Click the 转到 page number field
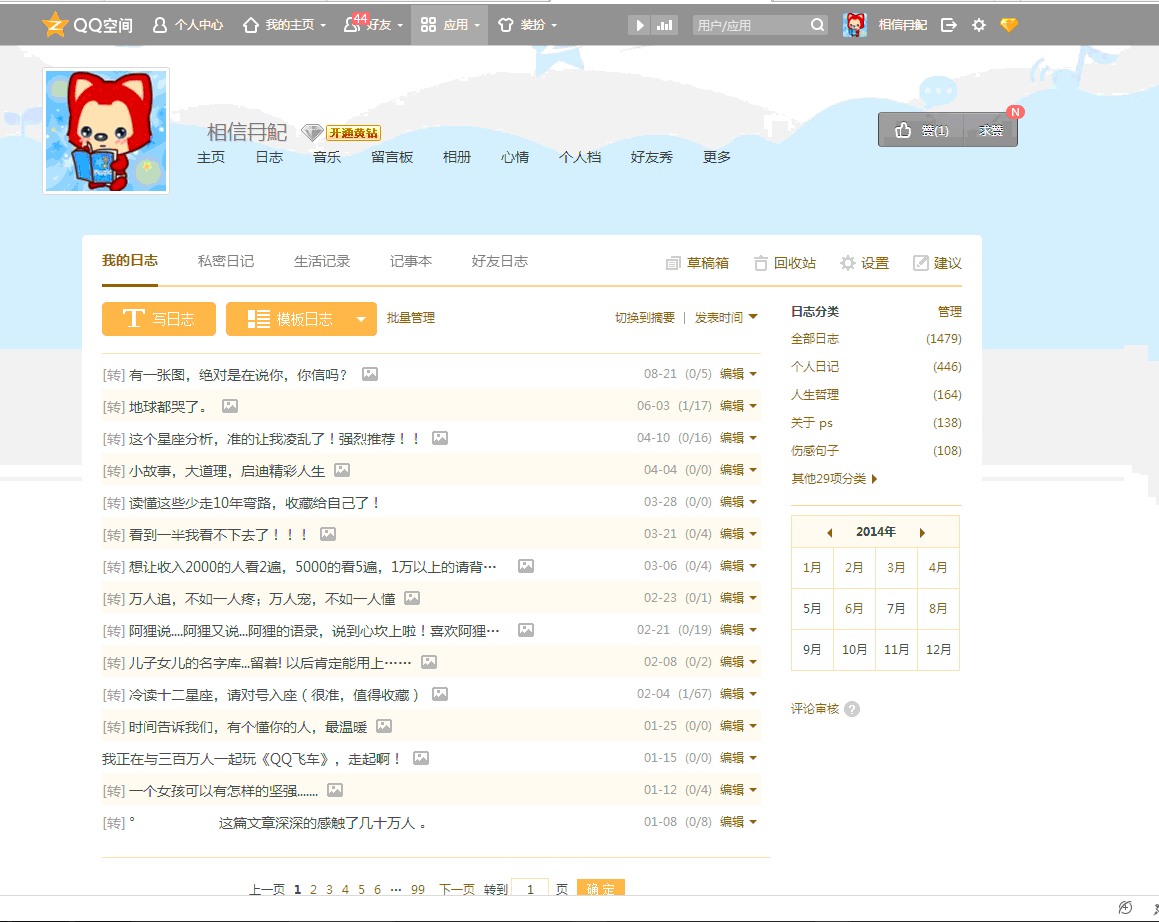 tap(530, 889)
